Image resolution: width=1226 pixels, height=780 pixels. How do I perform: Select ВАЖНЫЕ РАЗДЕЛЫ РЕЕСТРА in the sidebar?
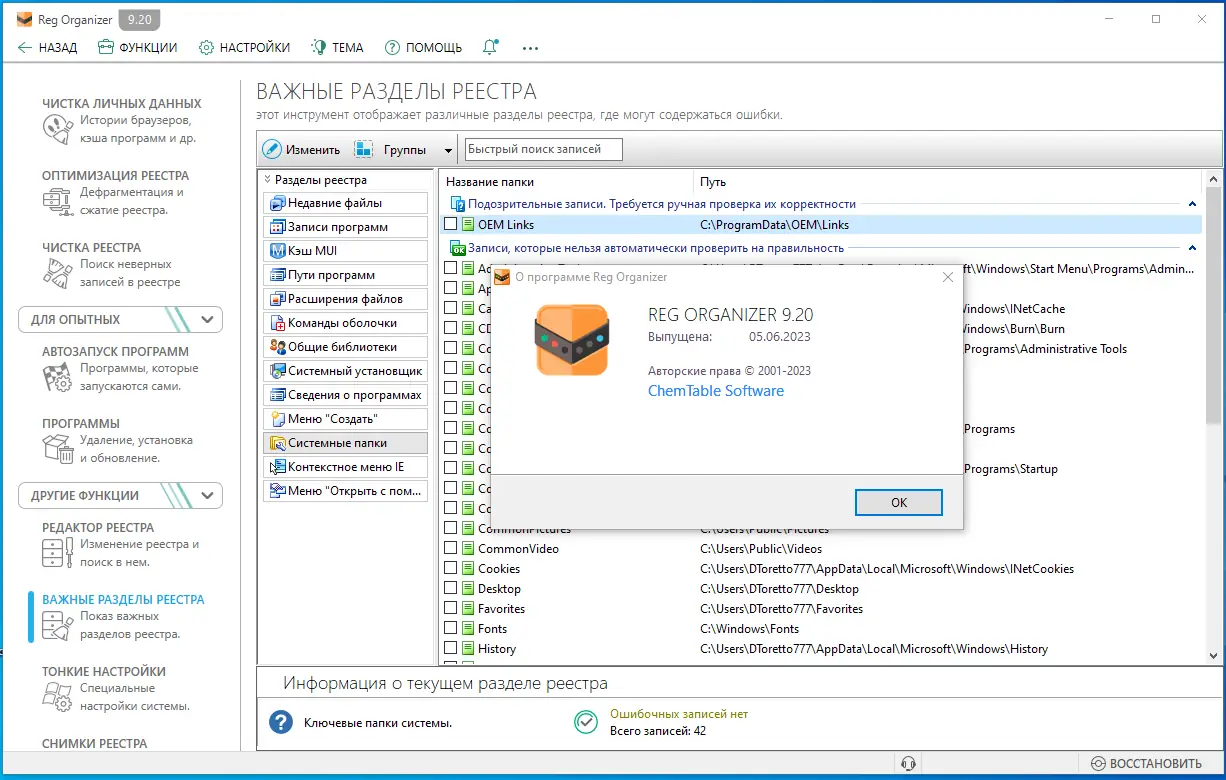[x=122, y=616]
